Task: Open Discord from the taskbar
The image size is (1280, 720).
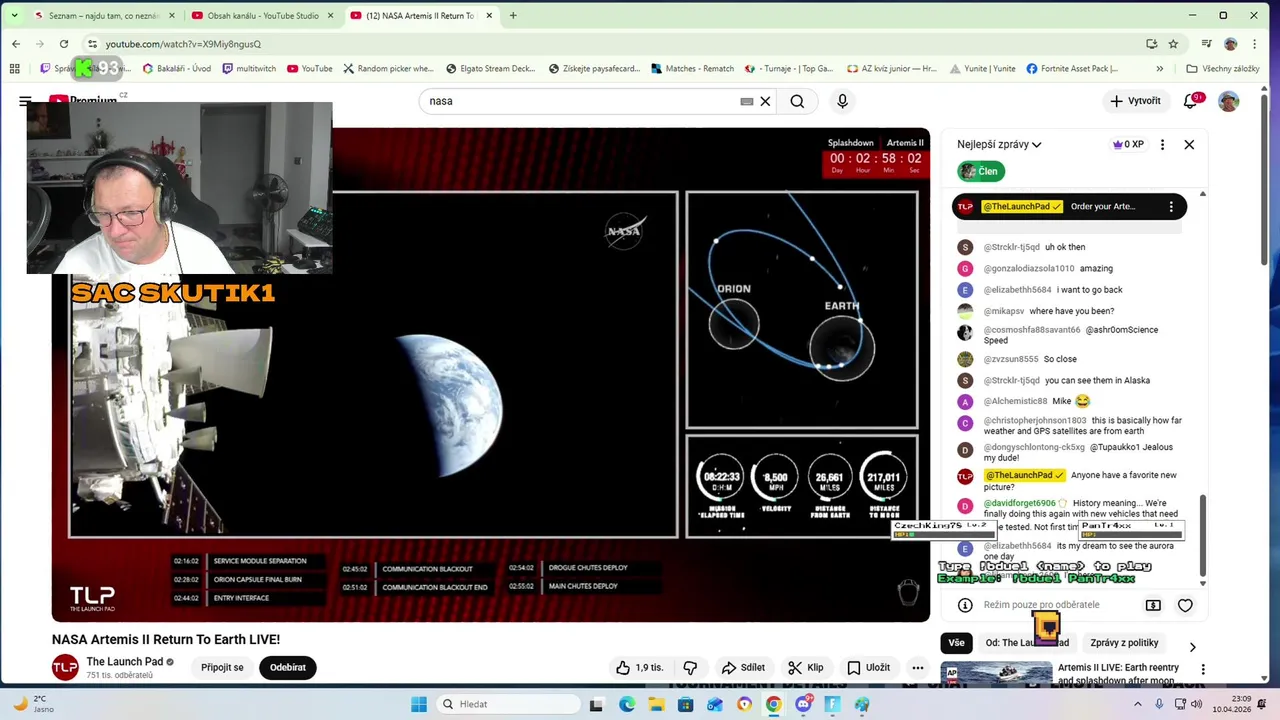Action: click(803, 704)
